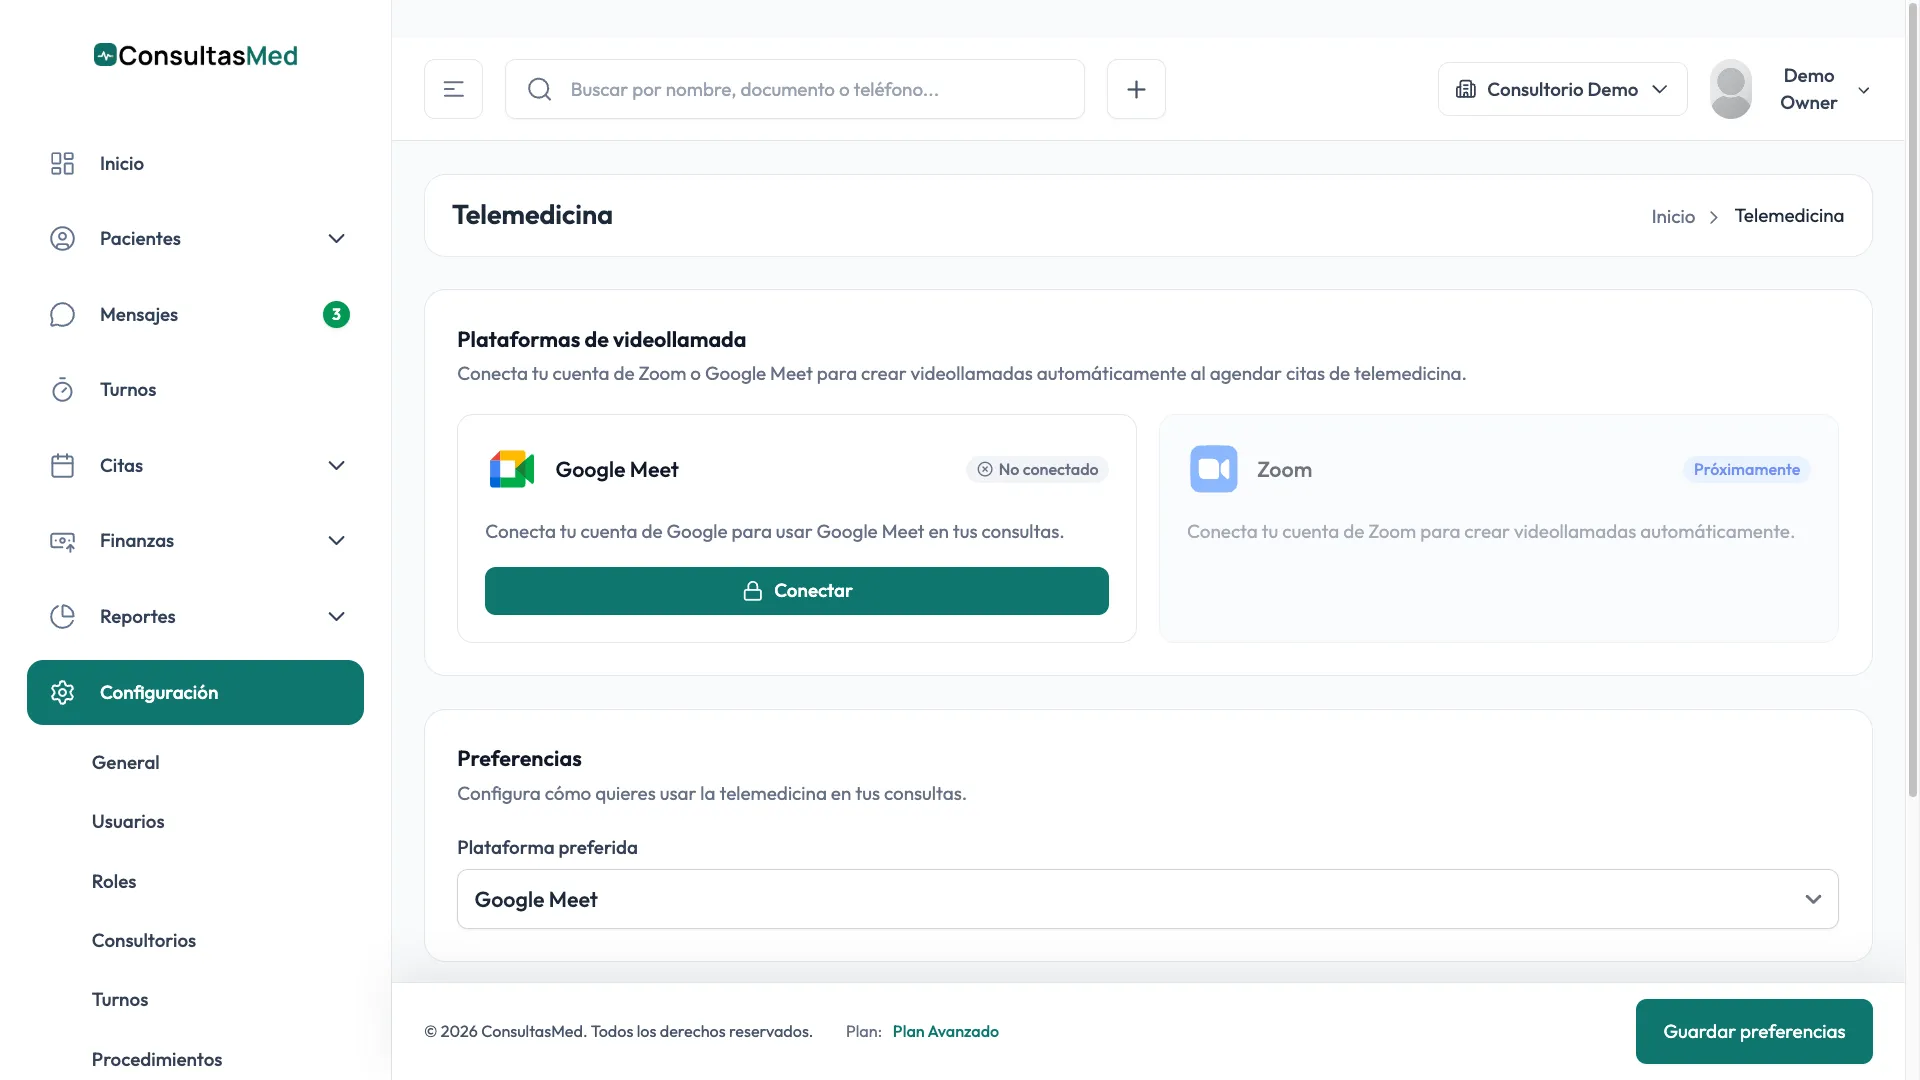Click the Próximamente Zoom badge

coord(1746,469)
